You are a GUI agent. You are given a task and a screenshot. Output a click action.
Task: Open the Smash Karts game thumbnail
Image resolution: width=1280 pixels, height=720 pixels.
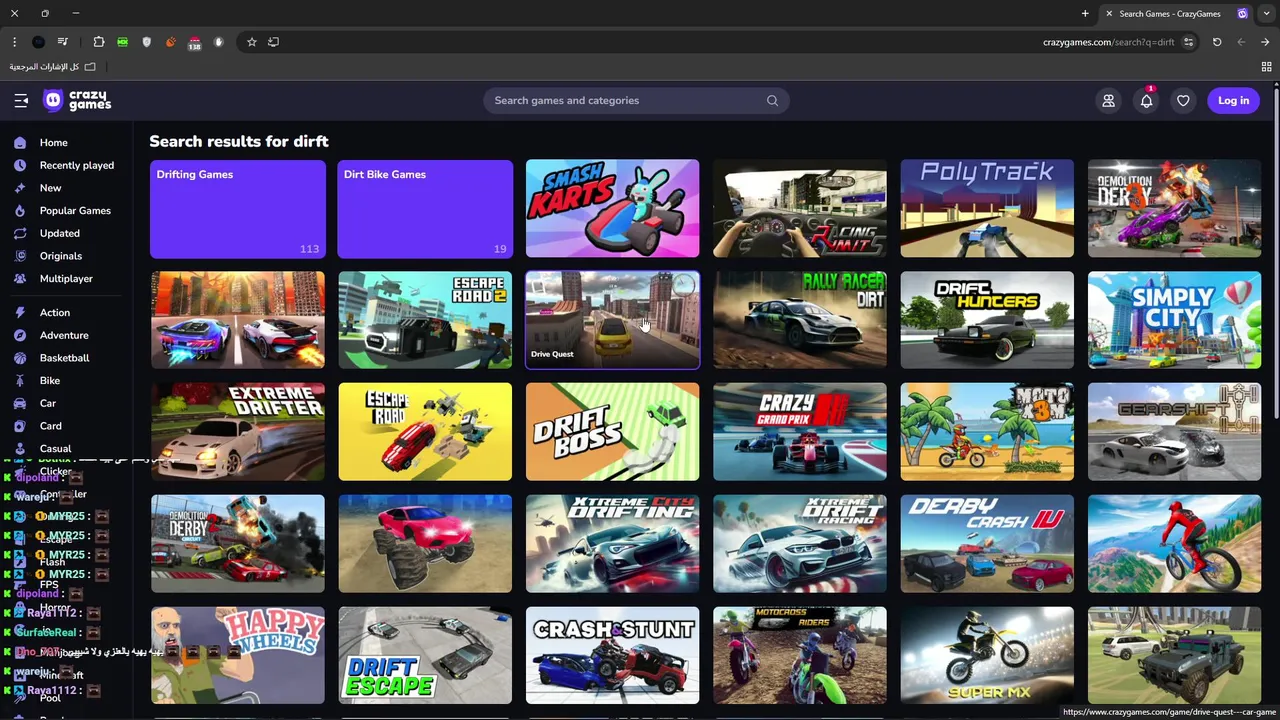pos(612,209)
